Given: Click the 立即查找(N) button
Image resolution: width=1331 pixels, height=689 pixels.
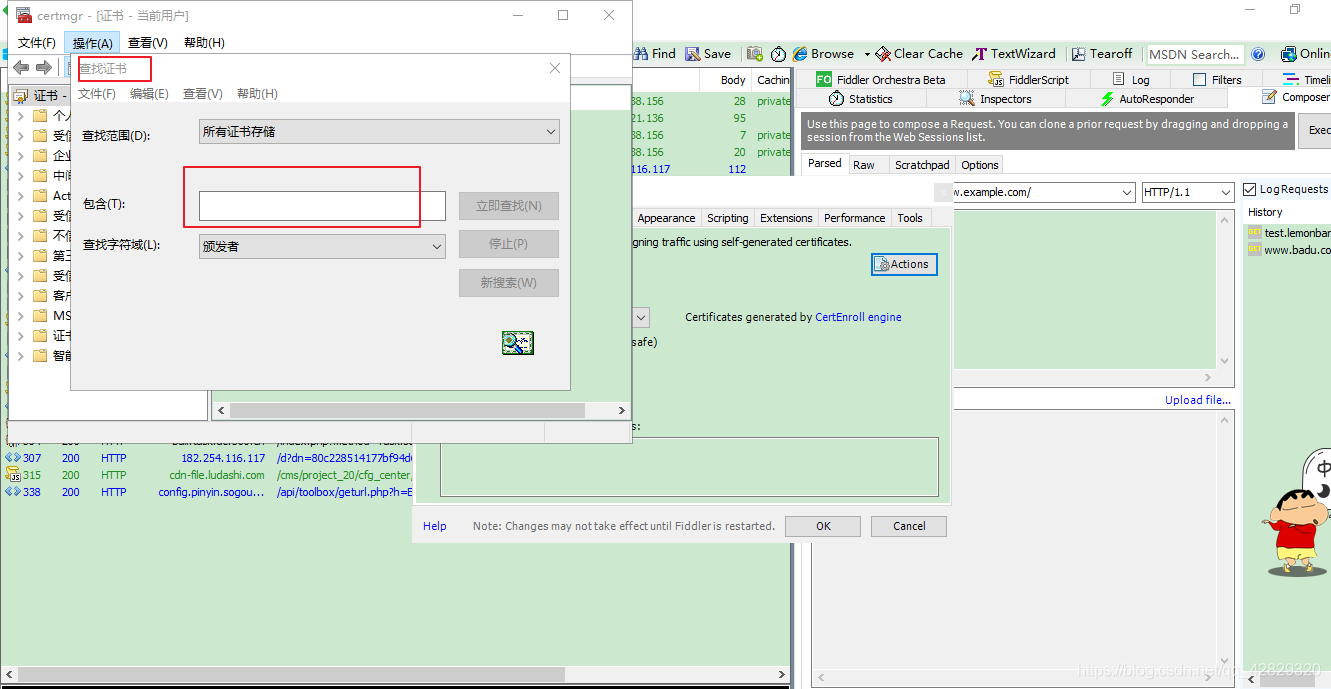Looking at the screenshot, I should (x=509, y=206).
